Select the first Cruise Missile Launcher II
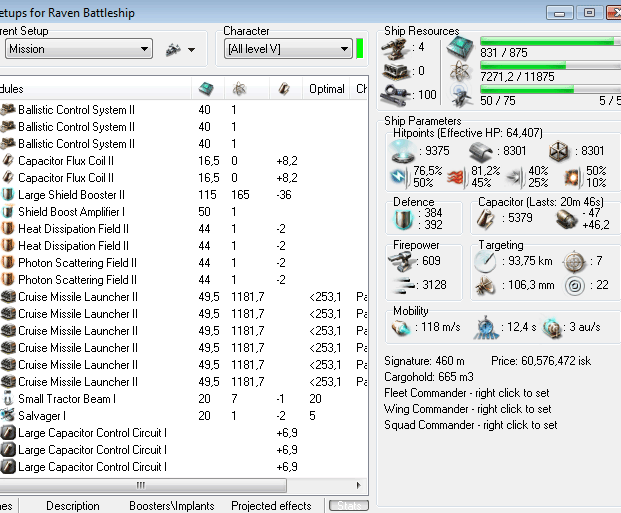 point(184,297)
